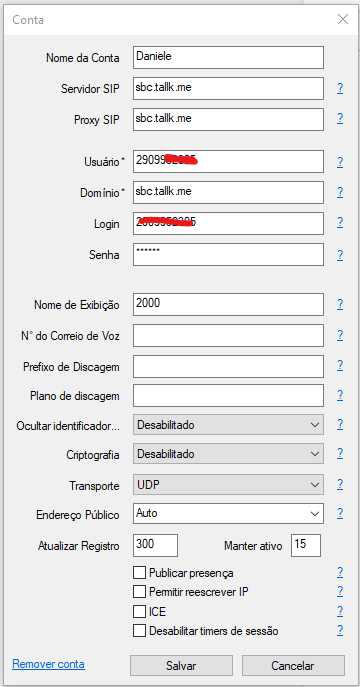Click the Manter ativo value field
This screenshot has height=687, width=360.
coord(306,545)
